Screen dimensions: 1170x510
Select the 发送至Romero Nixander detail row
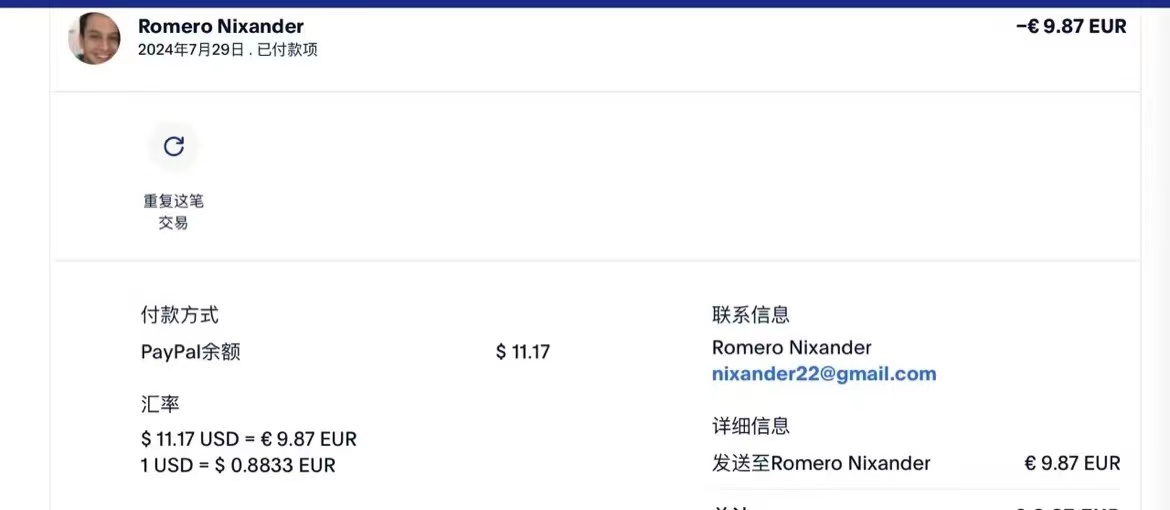coord(916,463)
